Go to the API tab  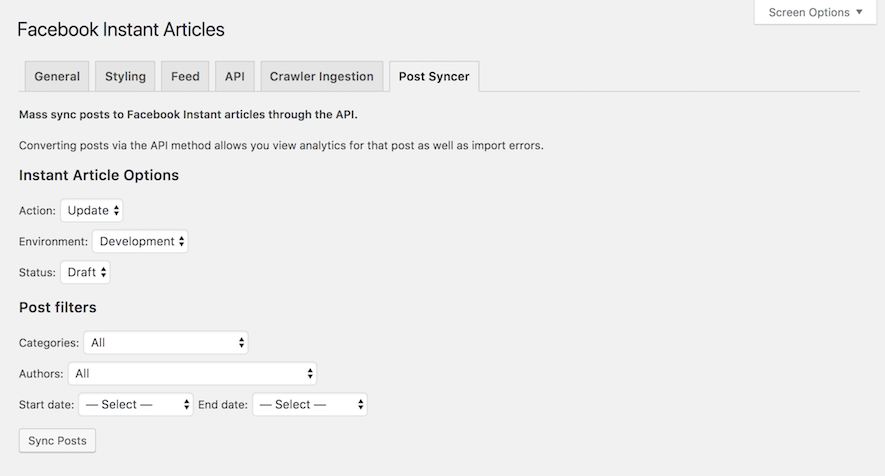point(235,76)
